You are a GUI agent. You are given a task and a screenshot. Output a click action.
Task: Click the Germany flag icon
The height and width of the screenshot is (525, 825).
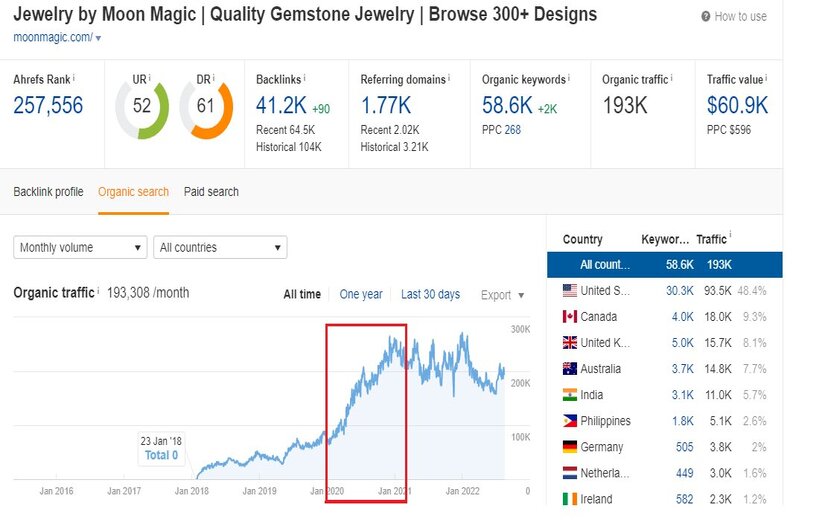[570, 447]
